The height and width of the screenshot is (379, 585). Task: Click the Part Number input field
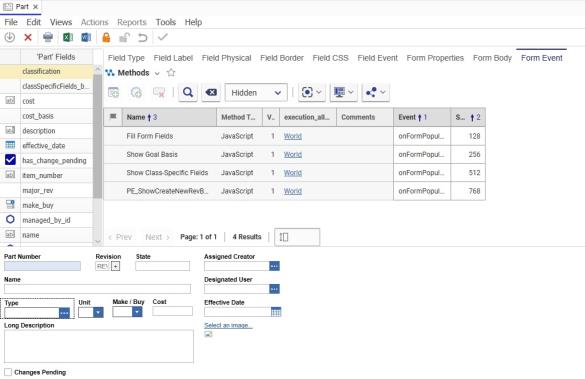coord(42,266)
